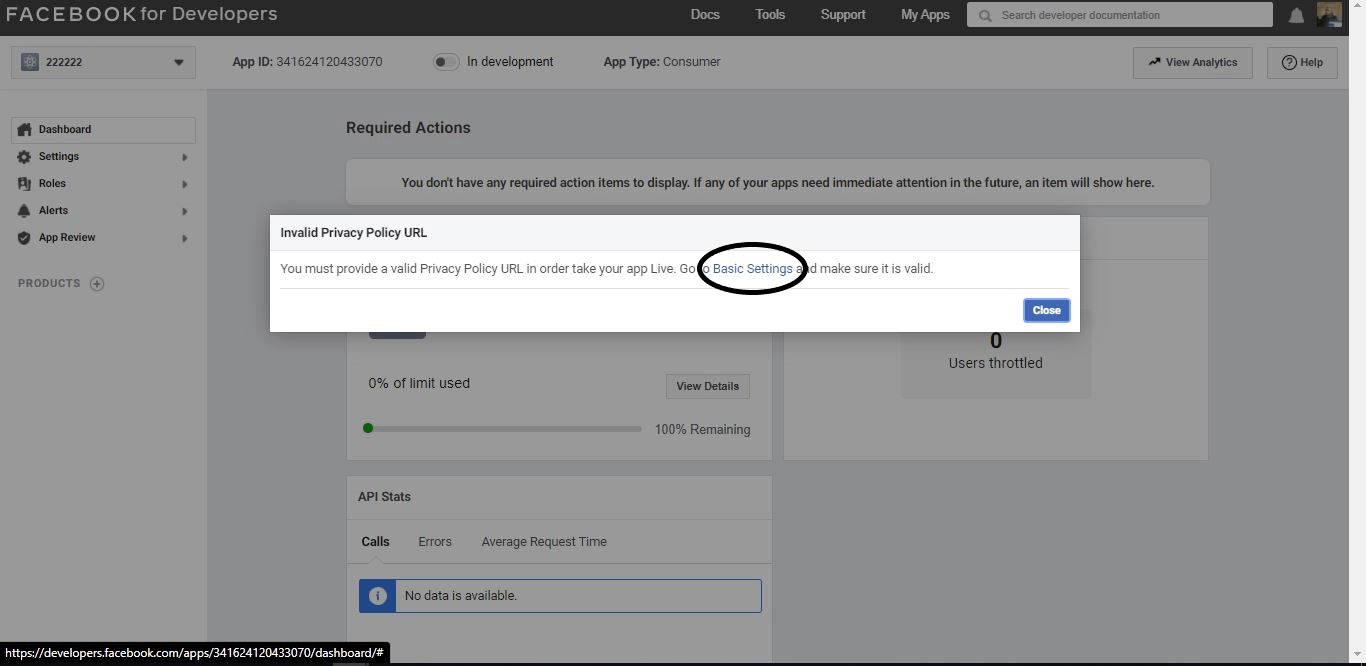Click the rate limit usage progress bar
The width and height of the screenshot is (1366, 666).
coord(504,429)
